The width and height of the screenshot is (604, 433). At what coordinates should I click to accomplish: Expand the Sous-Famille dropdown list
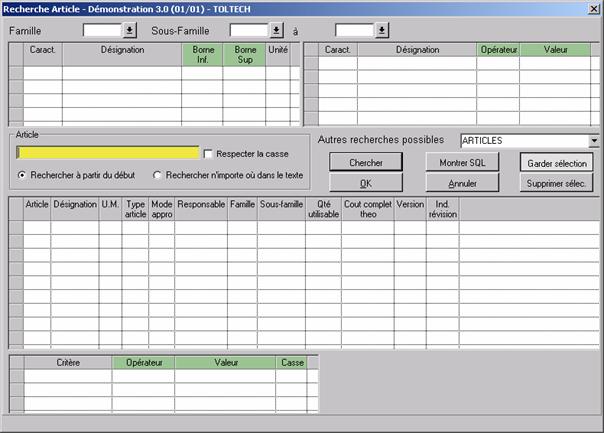(277, 30)
